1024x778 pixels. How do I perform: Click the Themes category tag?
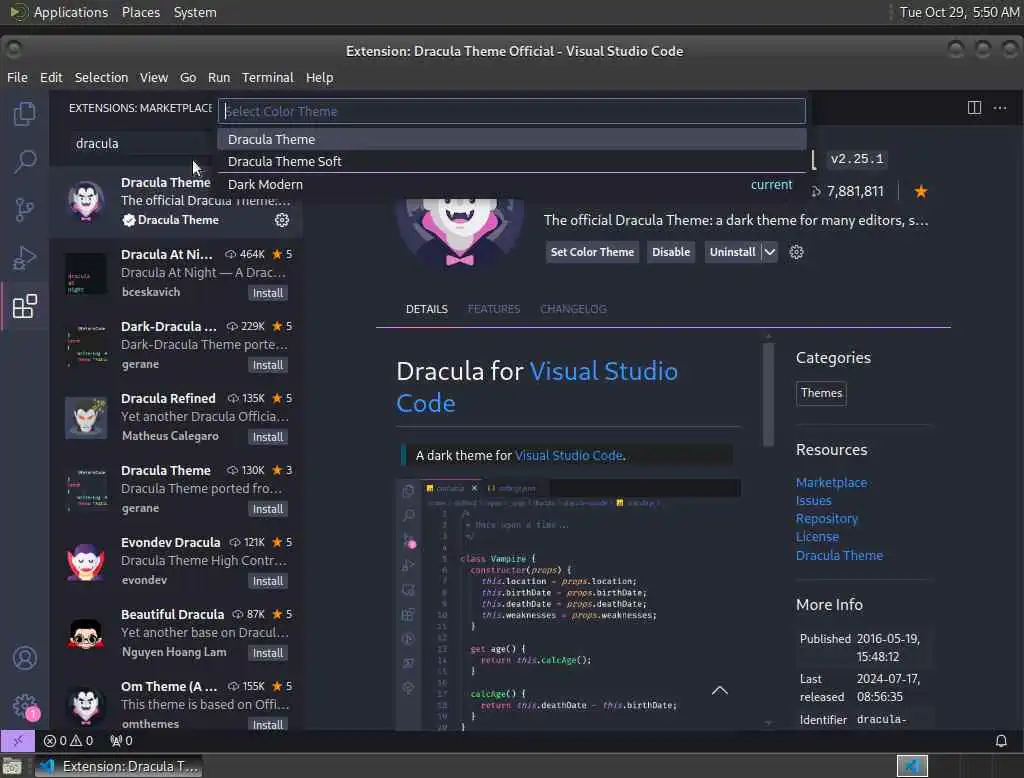point(821,393)
